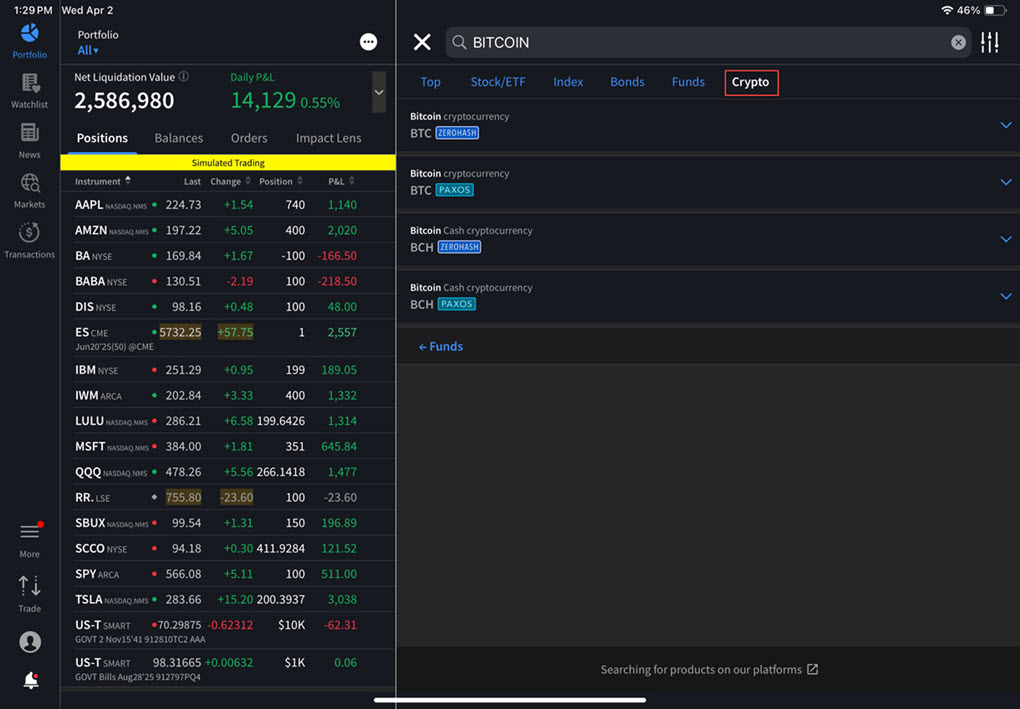Open 'Searching for products on our platforms' link
This screenshot has height=709, width=1020.
pyautogui.click(x=708, y=669)
